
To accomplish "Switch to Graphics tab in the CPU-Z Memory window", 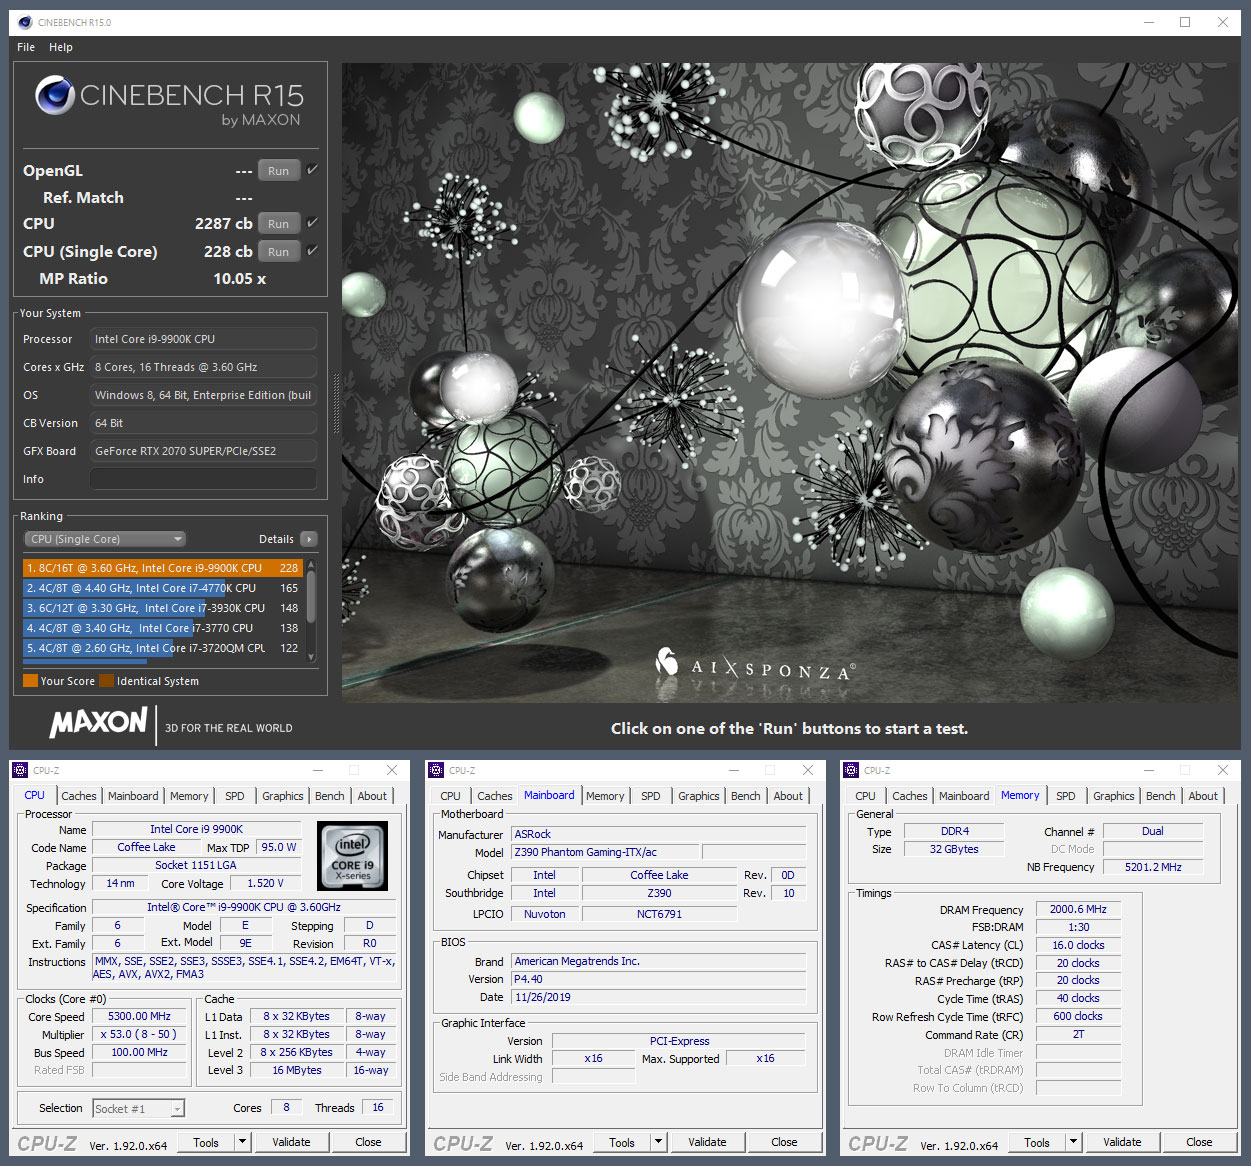I will click(1114, 796).
